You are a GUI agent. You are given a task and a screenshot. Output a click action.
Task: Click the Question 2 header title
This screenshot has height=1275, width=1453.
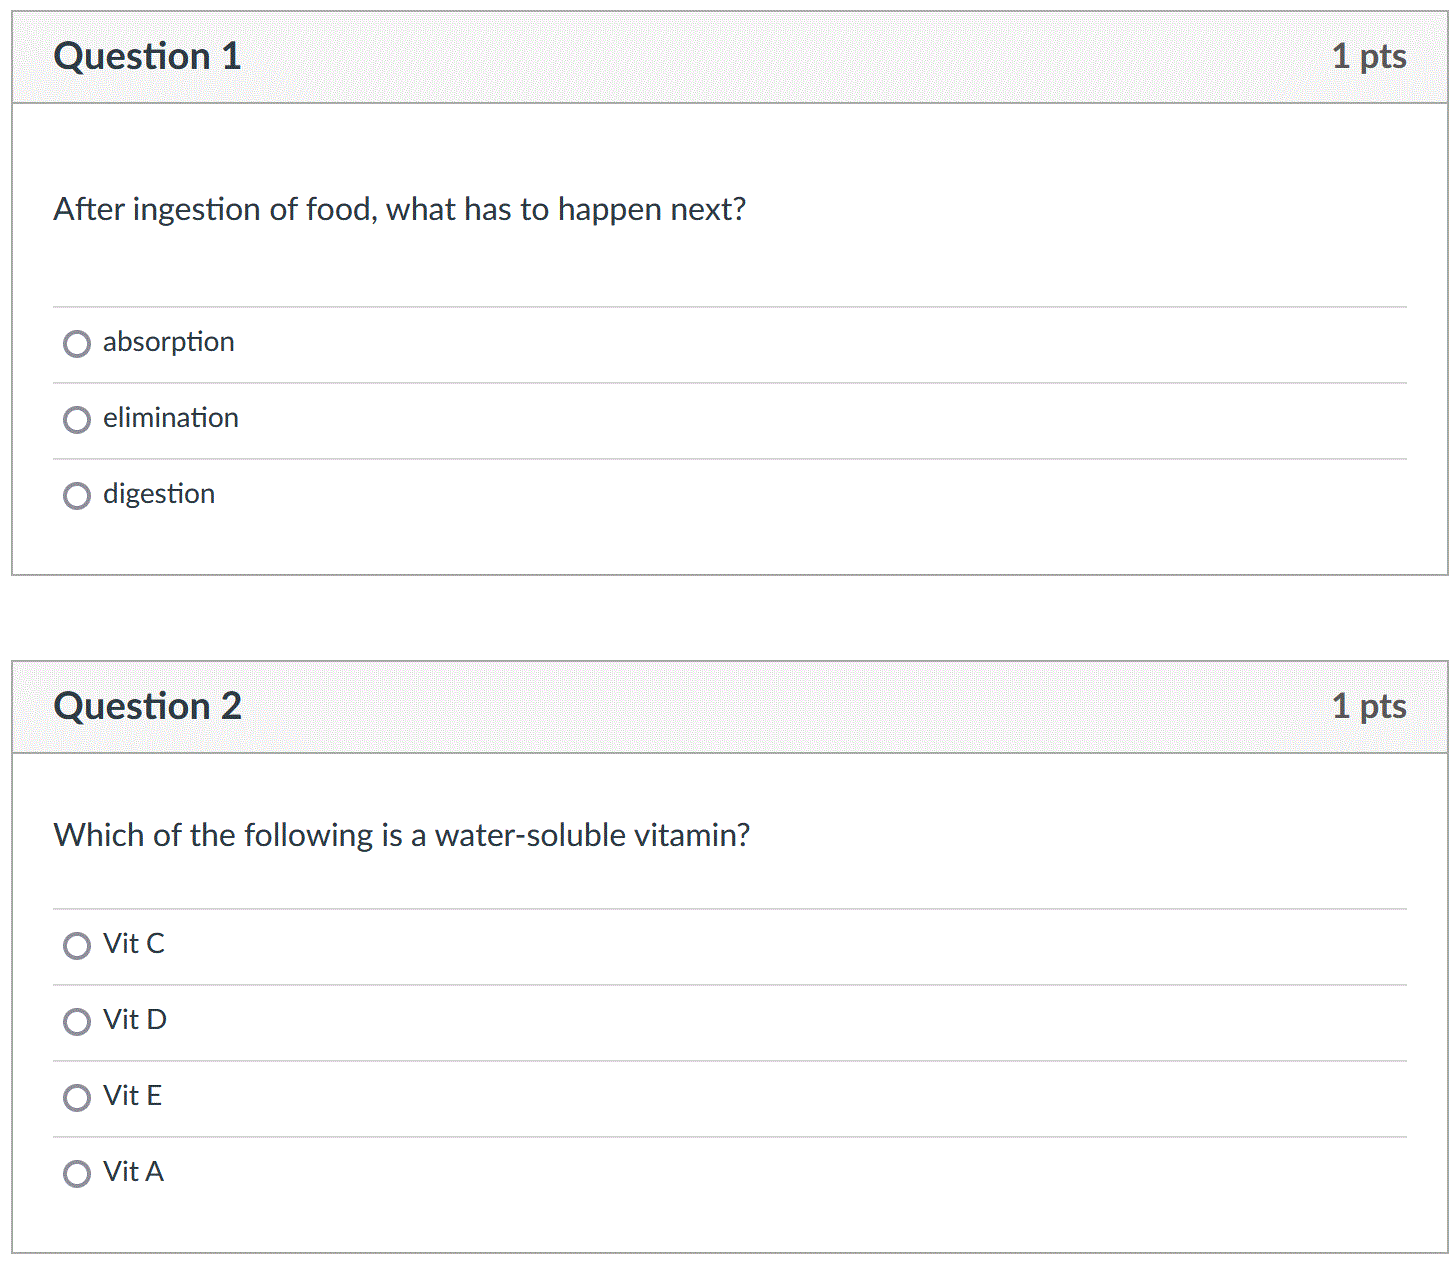[x=148, y=707]
